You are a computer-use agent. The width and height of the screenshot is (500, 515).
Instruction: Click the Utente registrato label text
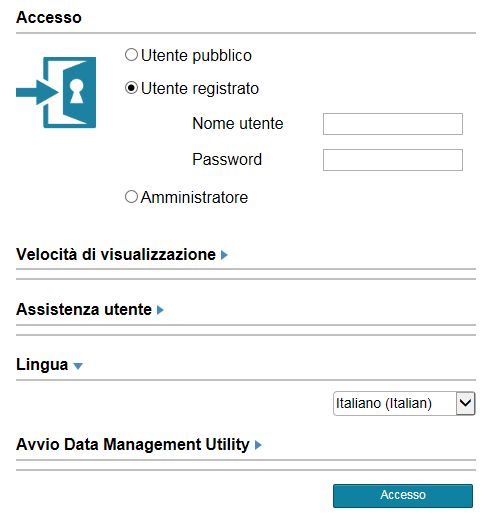click(200, 89)
